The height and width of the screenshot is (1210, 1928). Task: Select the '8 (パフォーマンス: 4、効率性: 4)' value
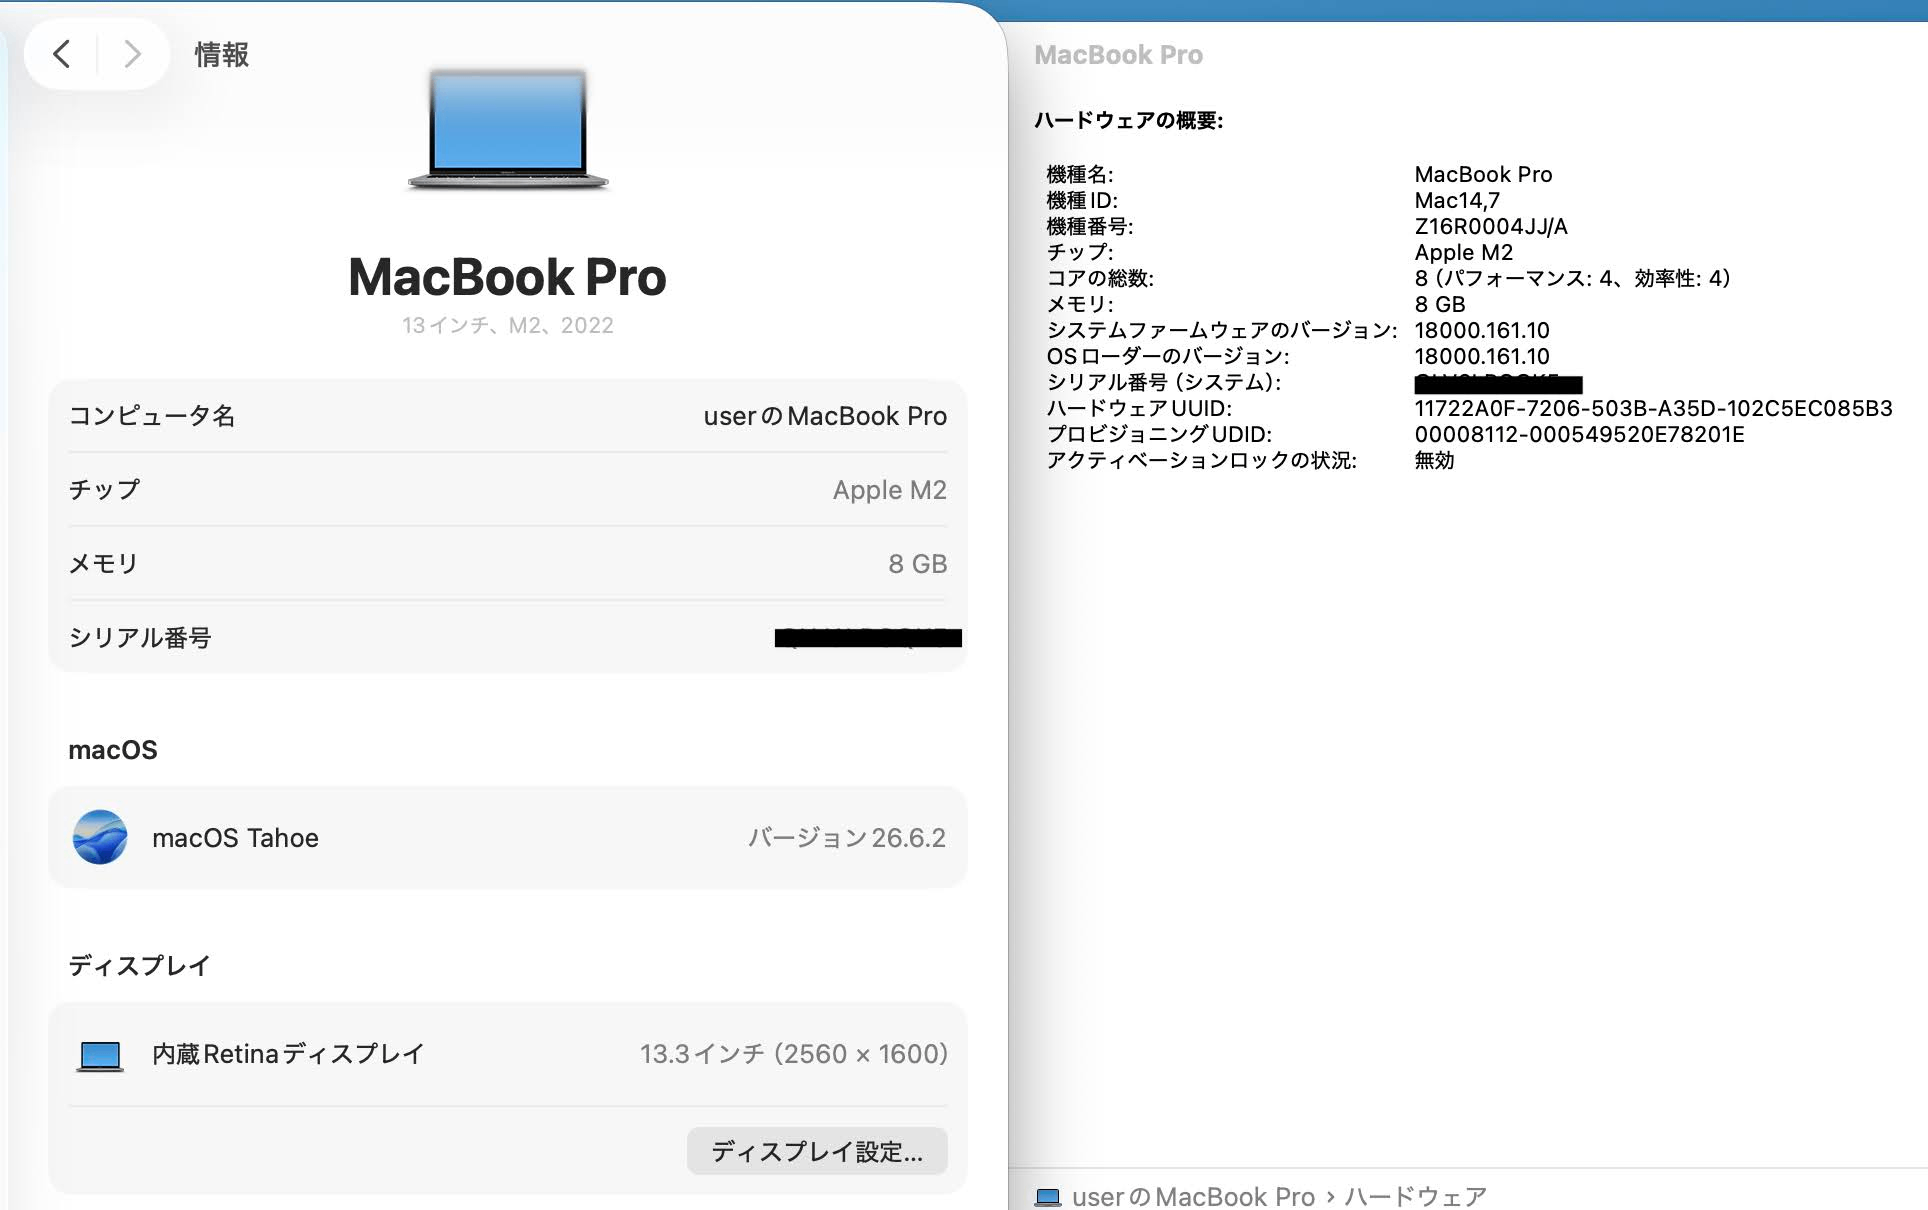click(1572, 279)
